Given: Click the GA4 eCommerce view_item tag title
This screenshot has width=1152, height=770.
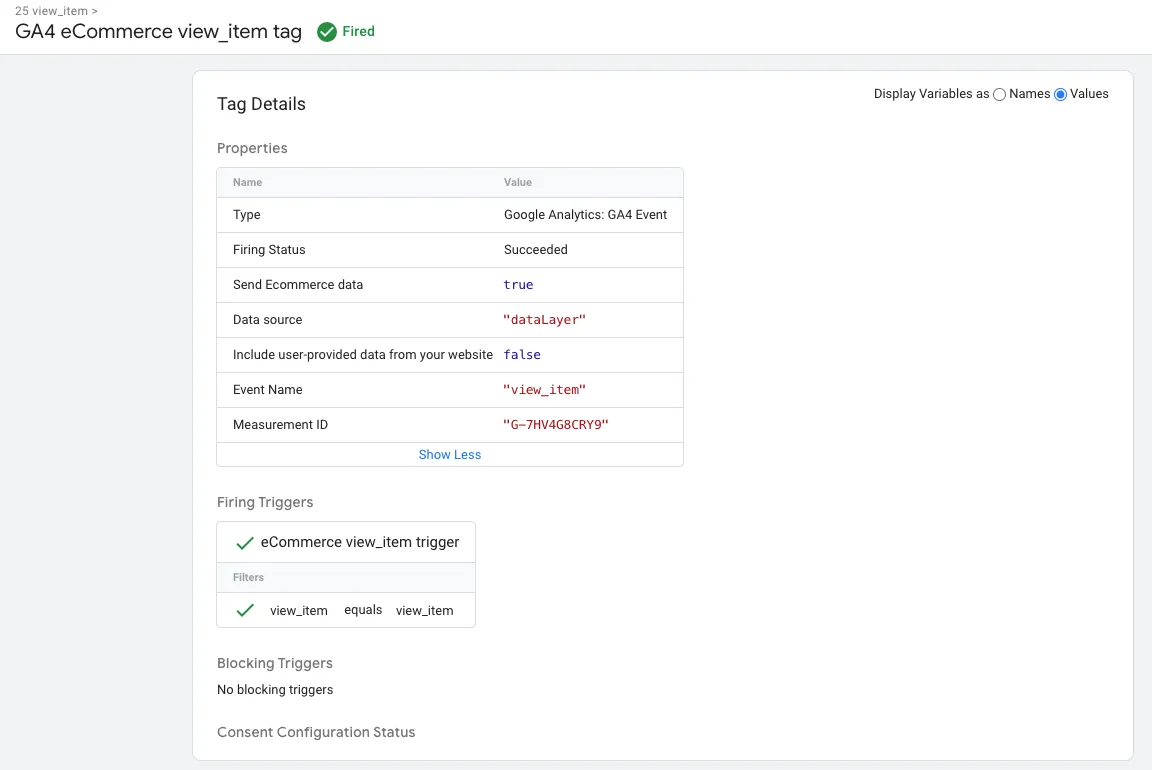Looking at the screenshot, I should pyautogui.click(x=159, y=32).
